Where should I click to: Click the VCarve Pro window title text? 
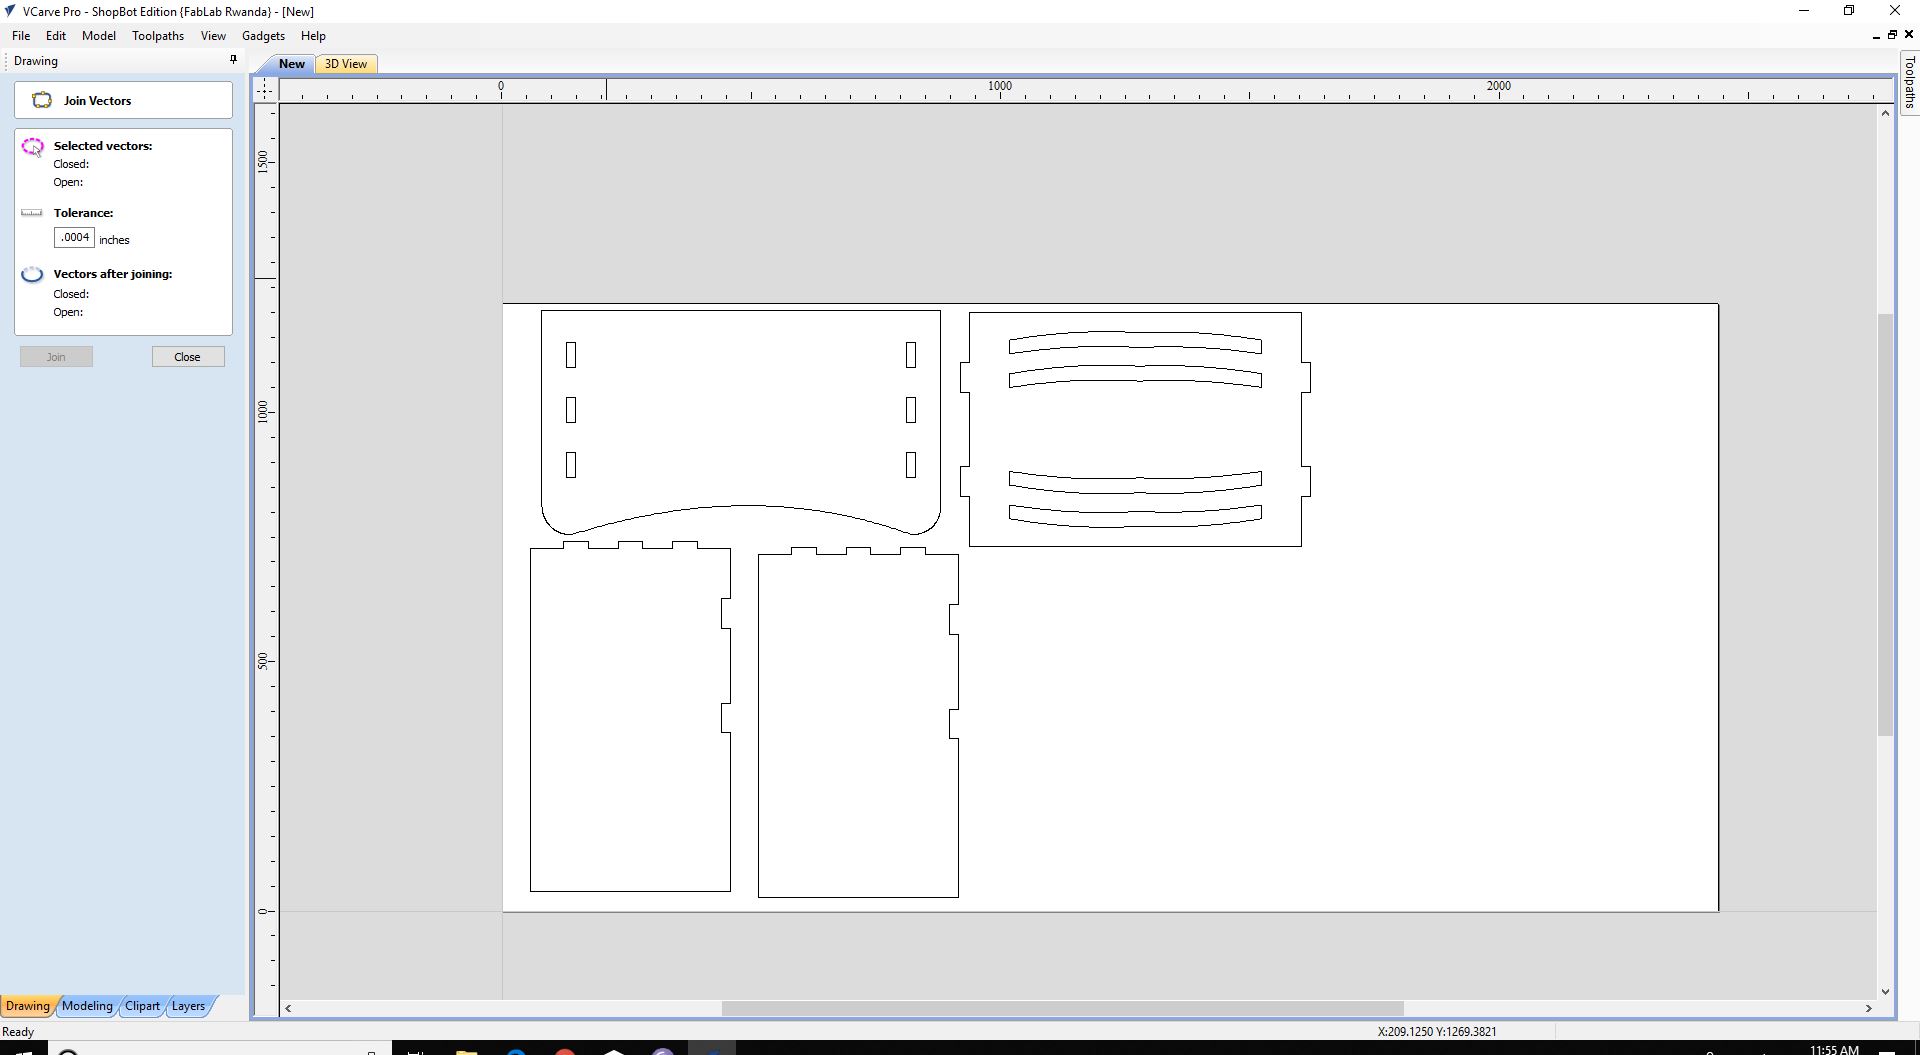click(x=168, y=12)
